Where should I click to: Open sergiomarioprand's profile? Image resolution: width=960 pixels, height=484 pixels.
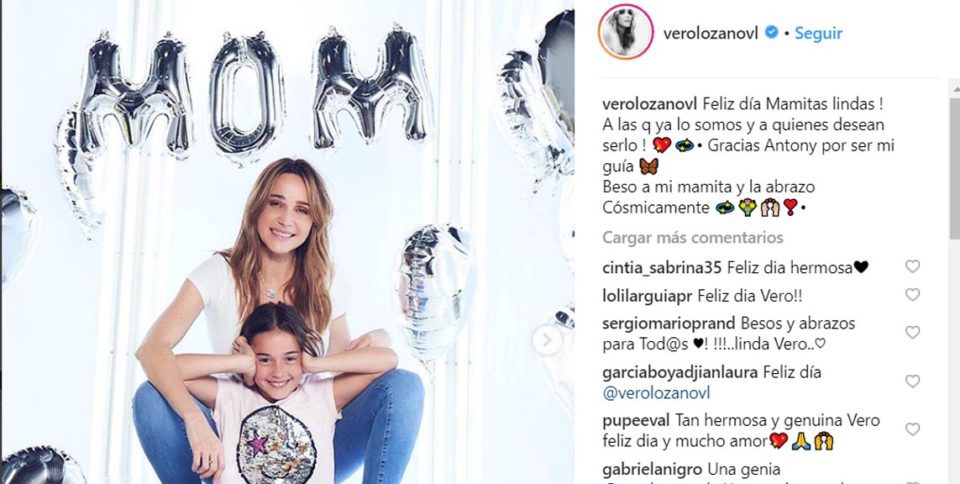[669, 323]
